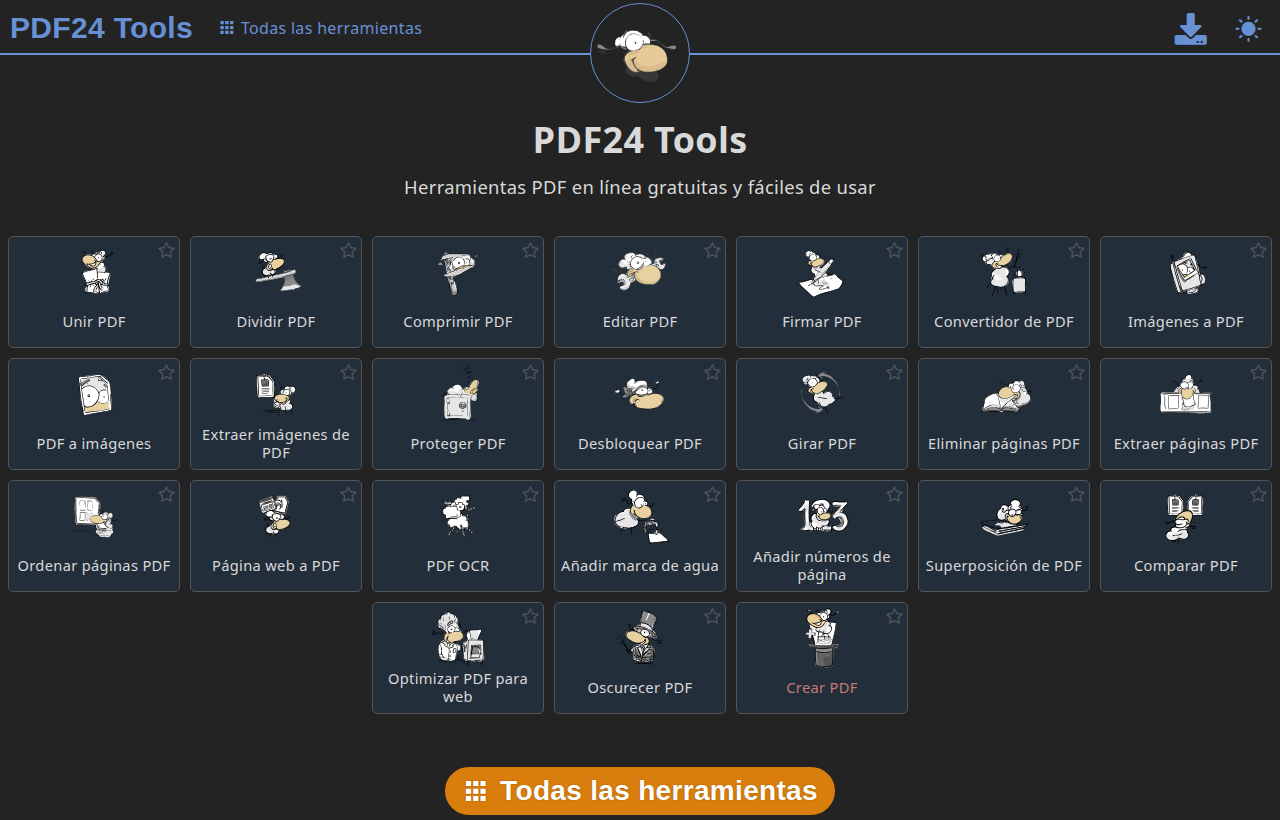Screen dimensions: 1280x820
Task: Star the Firmar PDF tile
Action: 894,250
